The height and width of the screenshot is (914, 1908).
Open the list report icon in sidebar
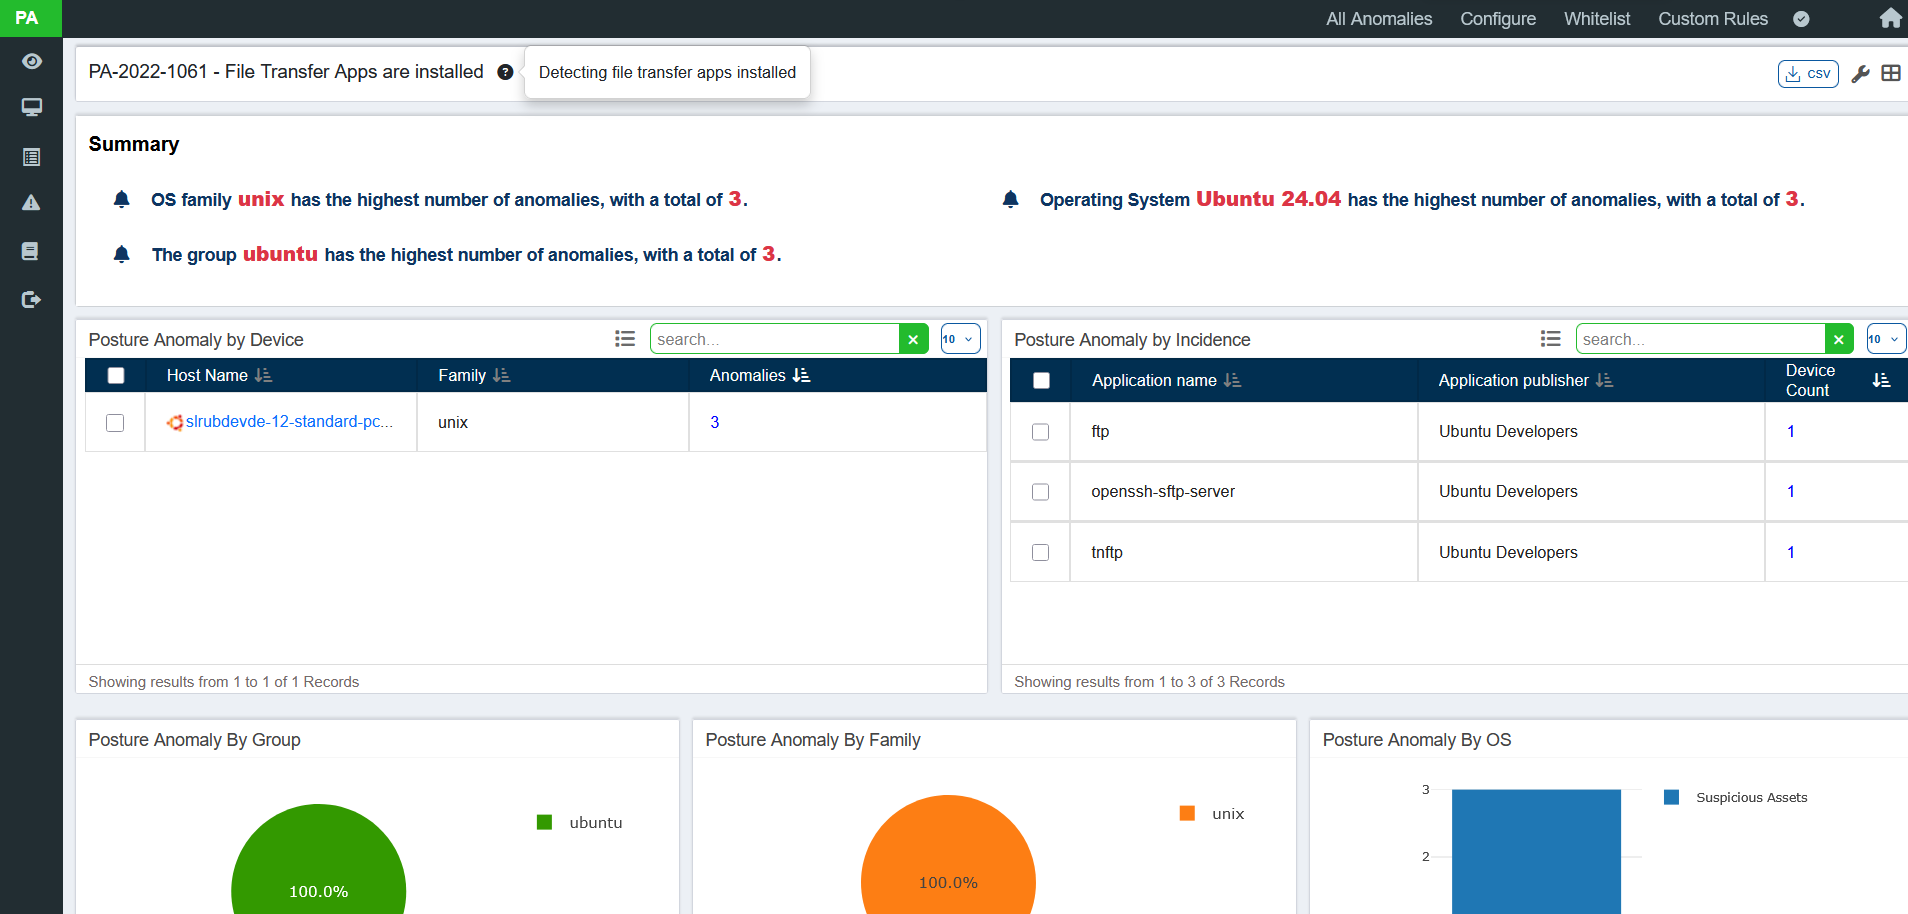32,157
